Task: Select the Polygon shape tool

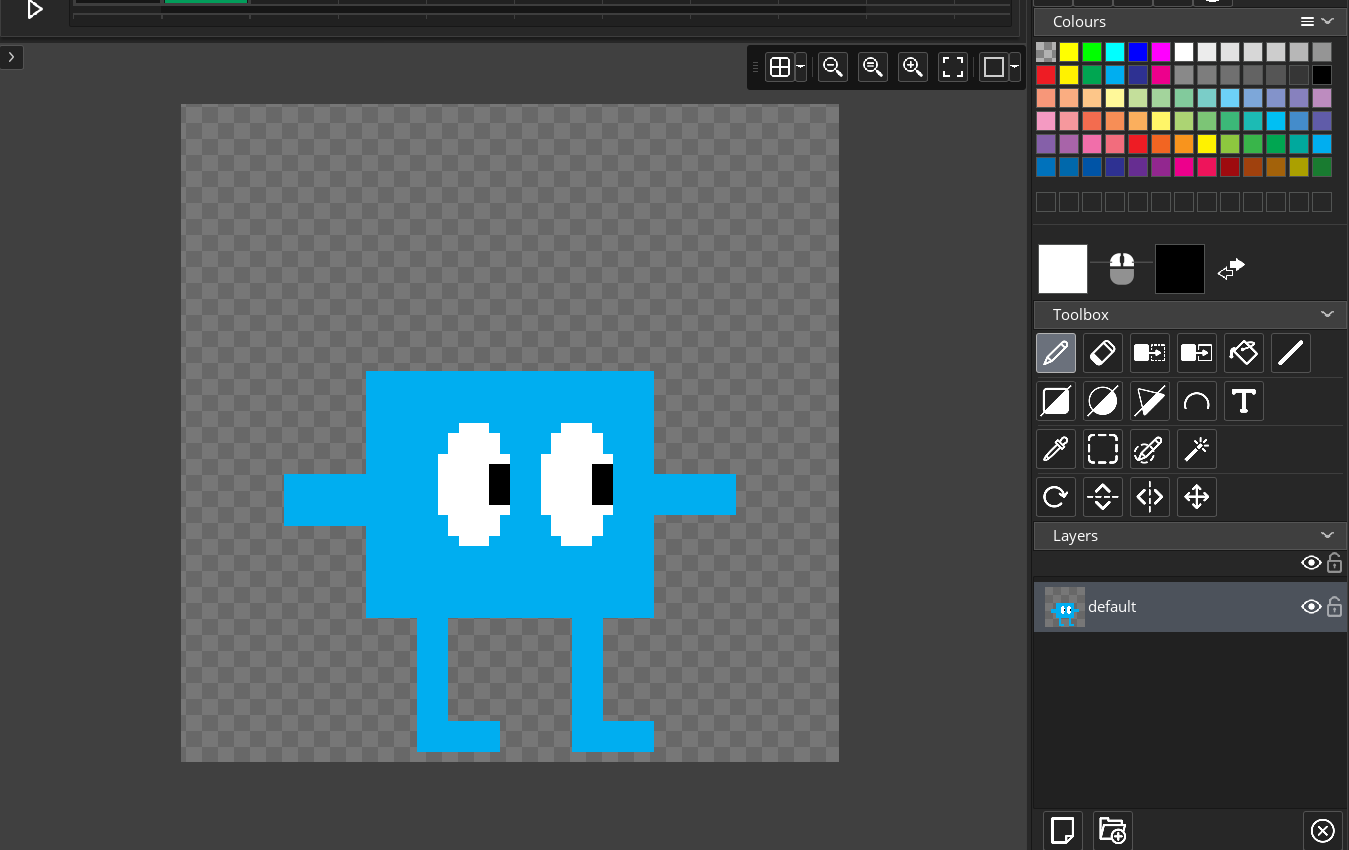Action: coord(1150,401)
